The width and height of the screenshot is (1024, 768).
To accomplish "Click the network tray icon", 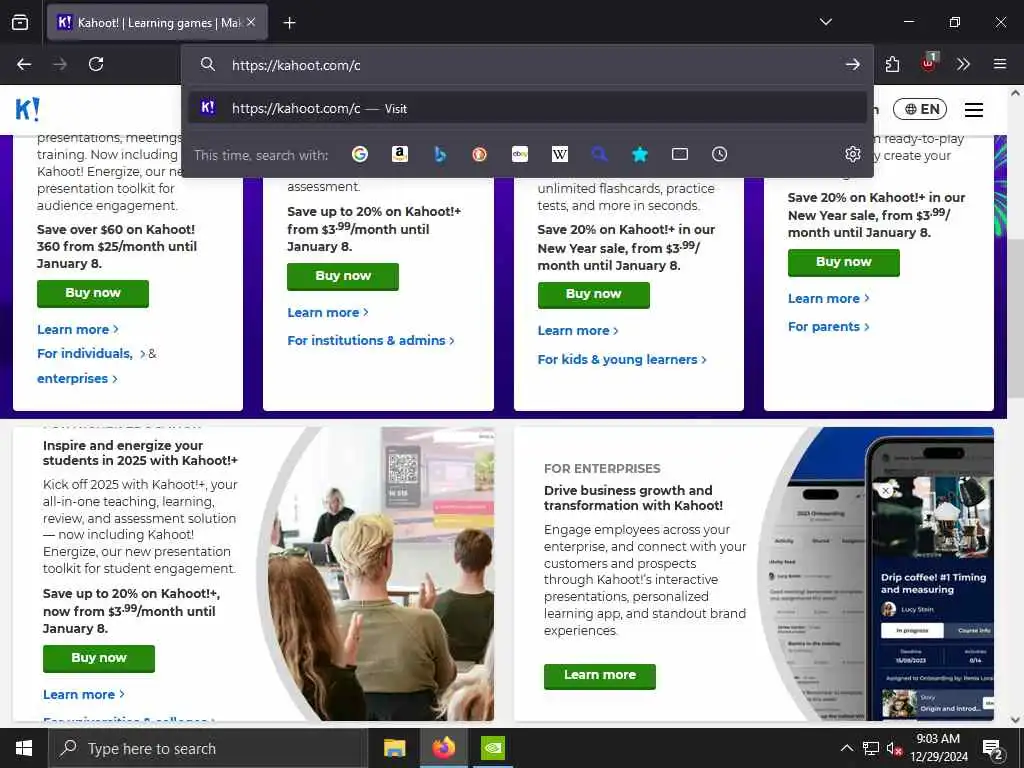I will point(871,748).
